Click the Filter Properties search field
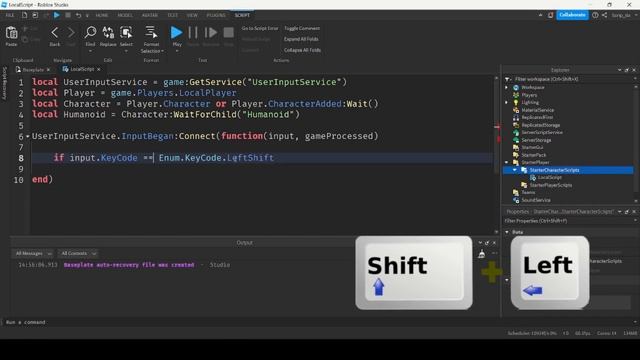 pos(569,221)
